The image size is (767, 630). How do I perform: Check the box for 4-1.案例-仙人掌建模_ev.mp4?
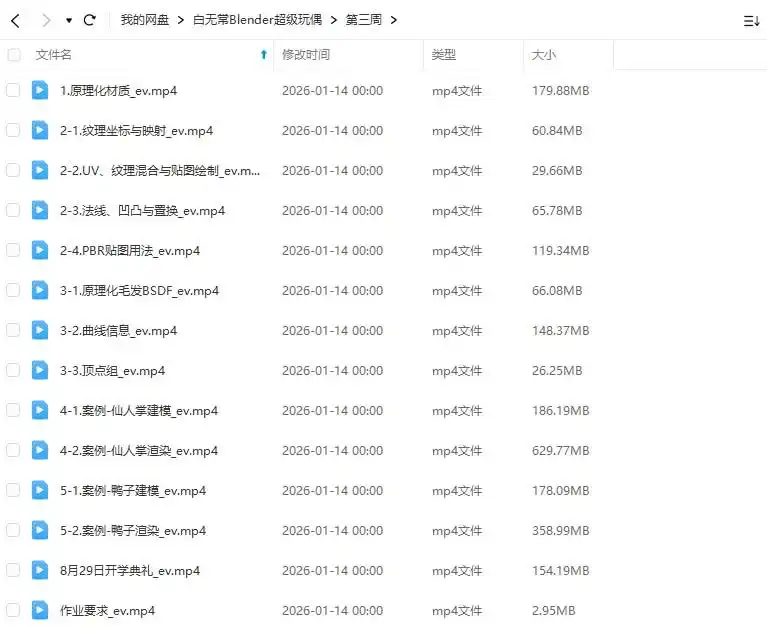click(13, 410)
